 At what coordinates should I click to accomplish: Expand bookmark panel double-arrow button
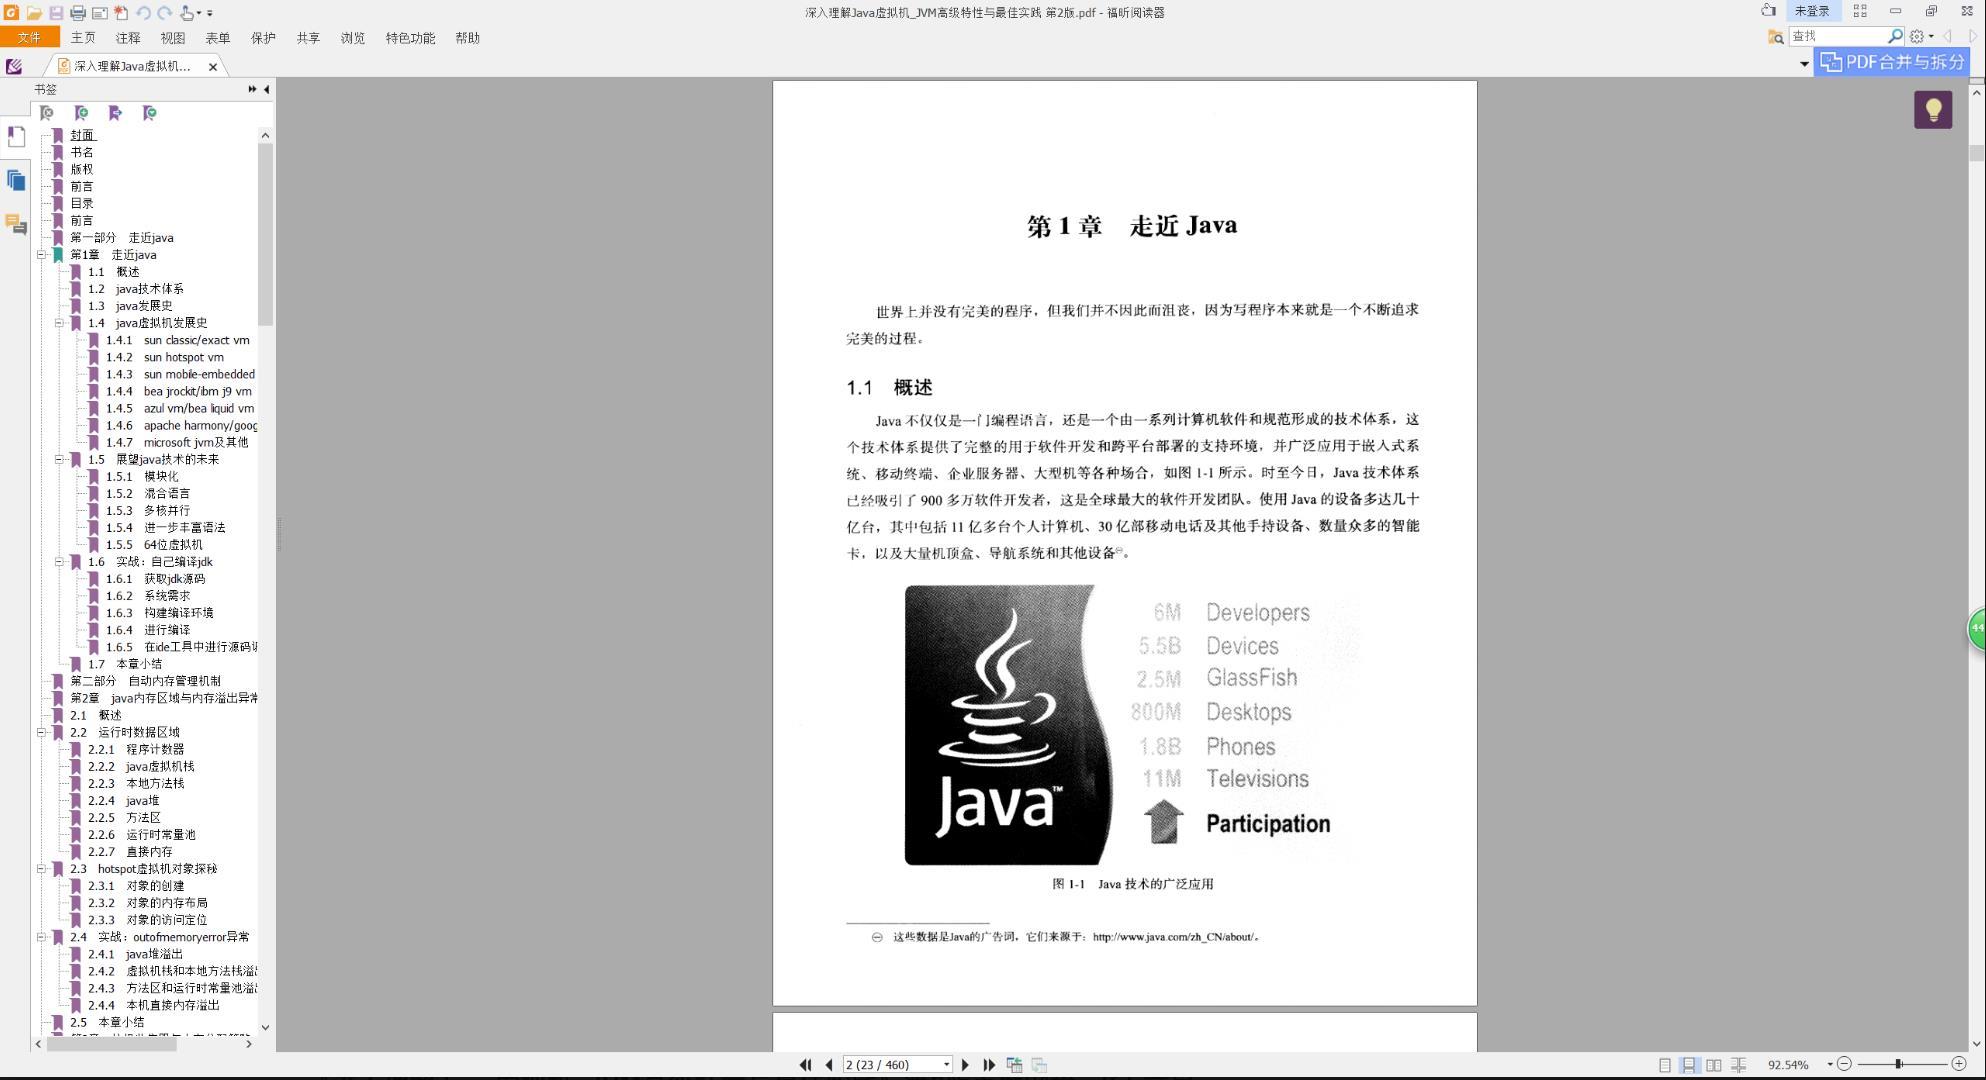tap(252, 89)
